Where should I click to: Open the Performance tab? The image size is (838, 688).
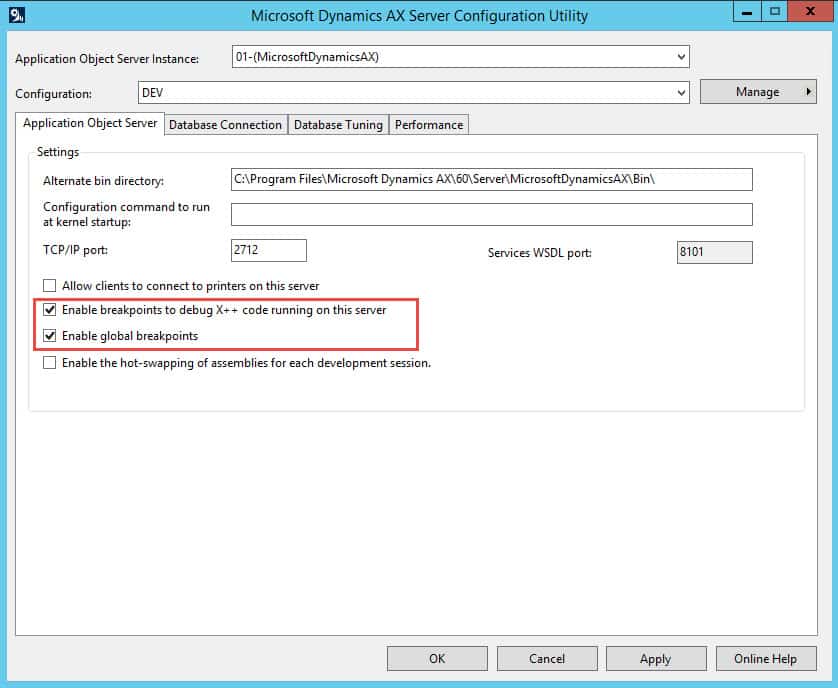[x=429, y=125]
